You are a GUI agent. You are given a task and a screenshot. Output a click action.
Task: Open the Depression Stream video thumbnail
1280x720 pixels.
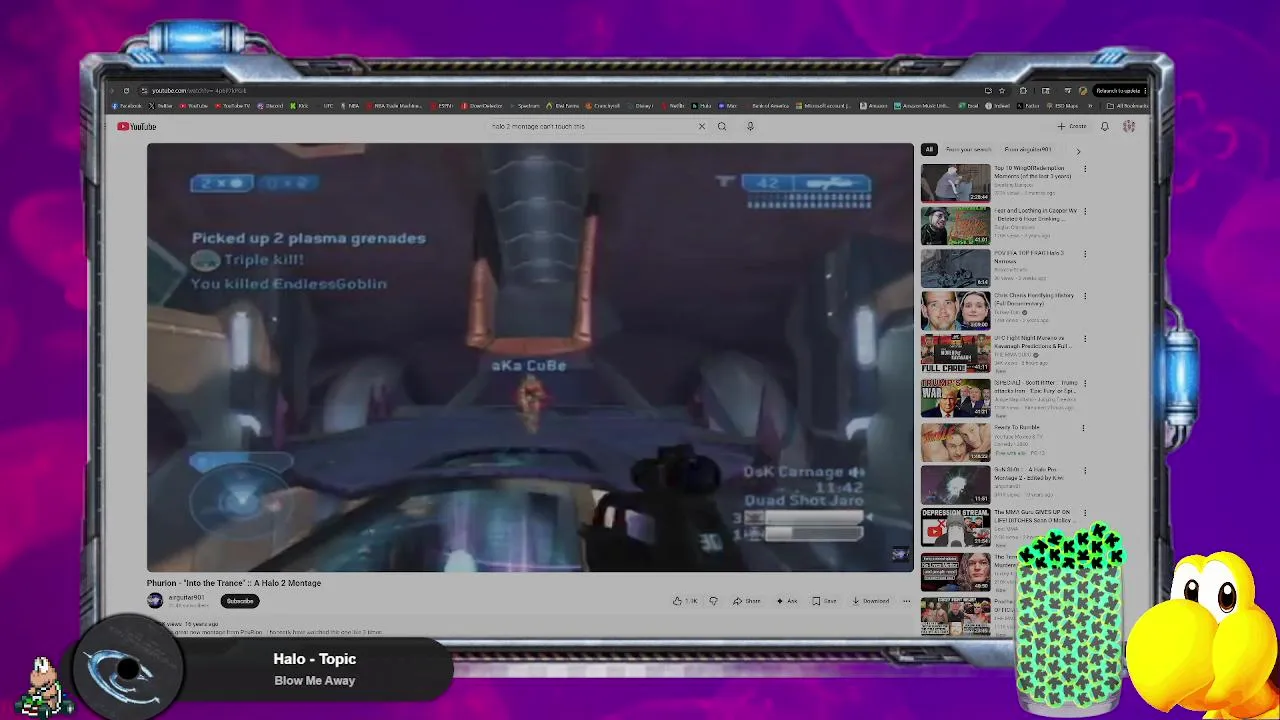pos(955,527)
